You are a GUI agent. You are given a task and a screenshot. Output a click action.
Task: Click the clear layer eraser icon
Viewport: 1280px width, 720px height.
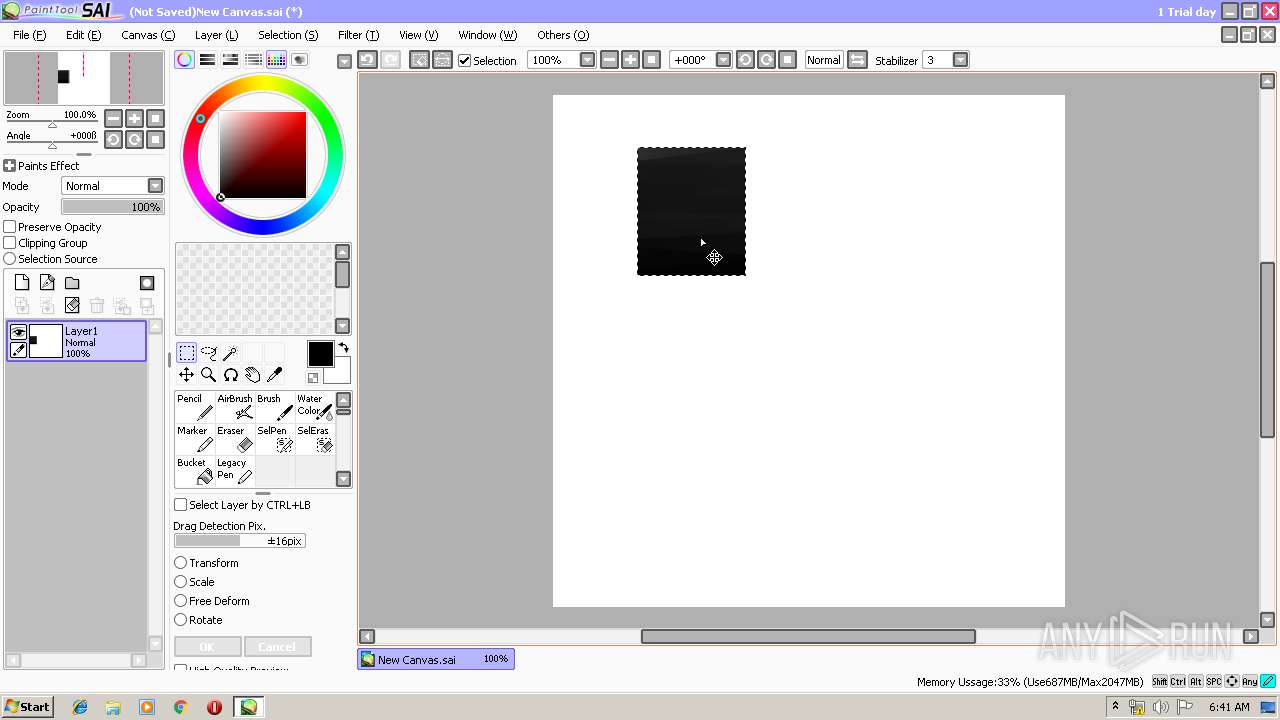coord(72,306)
